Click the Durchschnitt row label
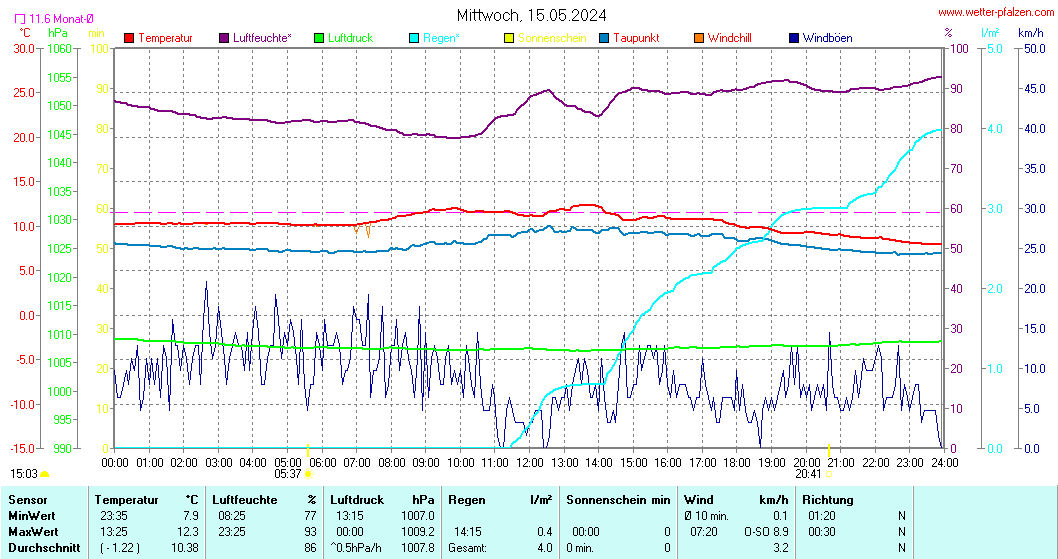1058x559 pixels. click(44, 548)
